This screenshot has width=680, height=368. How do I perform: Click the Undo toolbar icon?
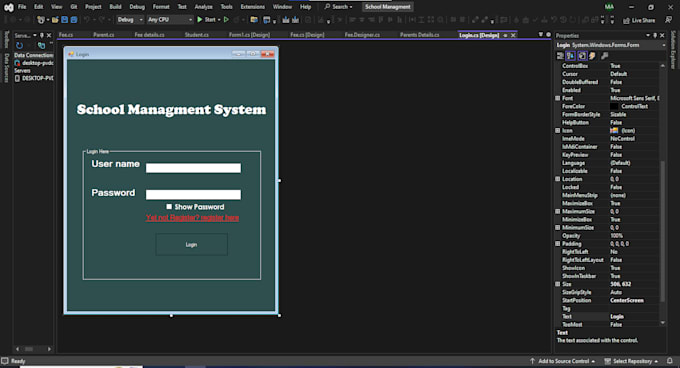tap(87, 20)
